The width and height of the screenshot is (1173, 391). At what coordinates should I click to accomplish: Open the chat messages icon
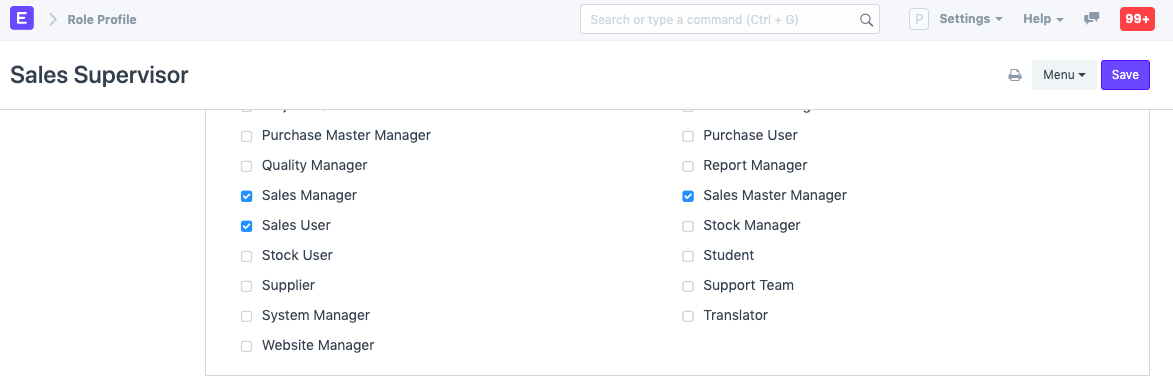click(x=1091, y=19)
